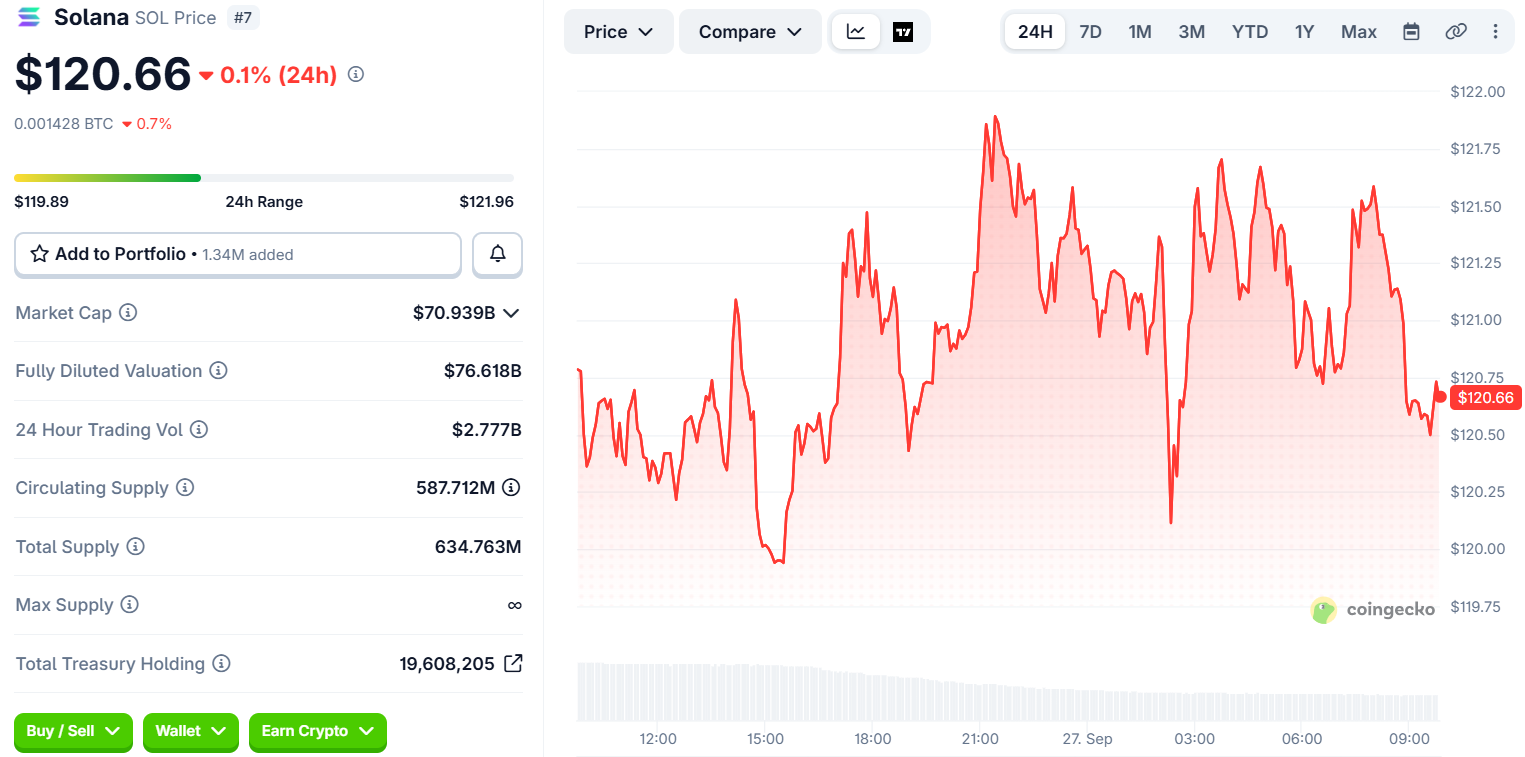Select the Max time range tab

coord(1359,32)
